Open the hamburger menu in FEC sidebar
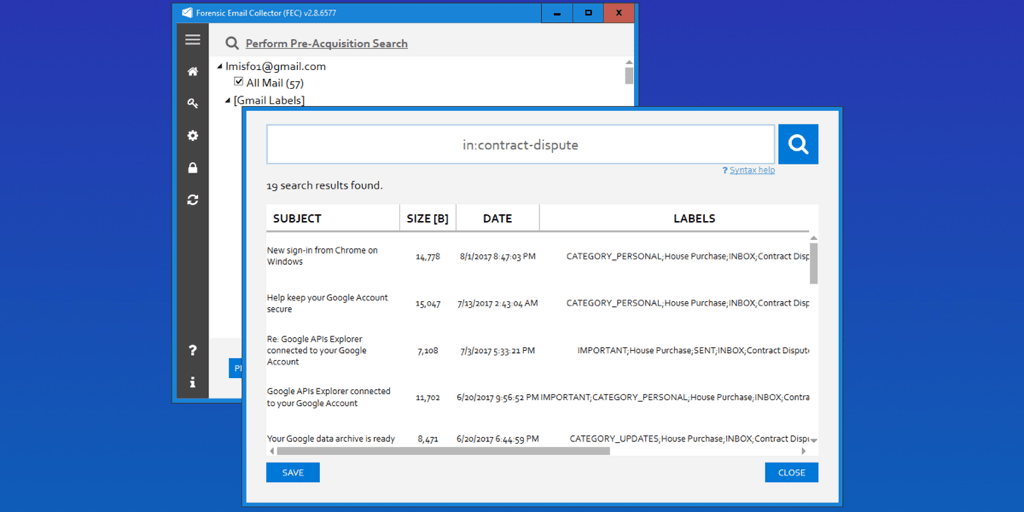This screenshot has width=1024, height=512. coord(193,40)
